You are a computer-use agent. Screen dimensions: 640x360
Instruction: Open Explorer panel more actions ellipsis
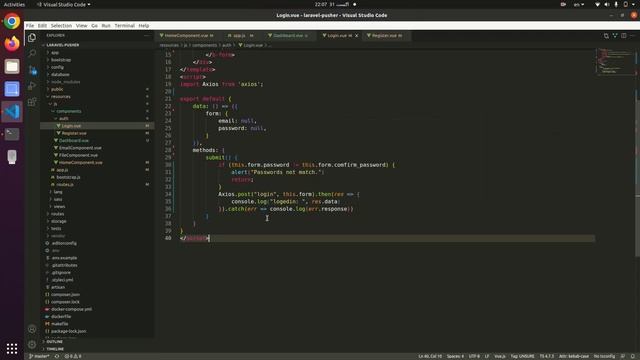147,36
